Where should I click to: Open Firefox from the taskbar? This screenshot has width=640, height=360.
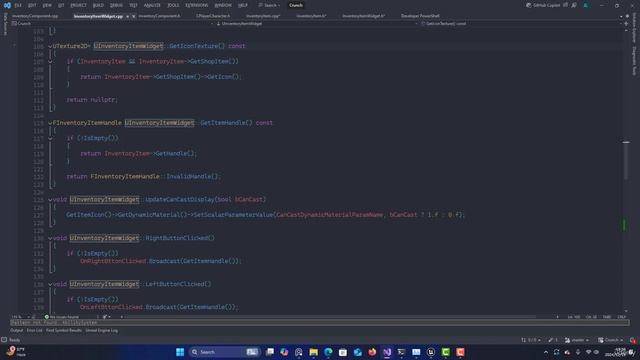[x=372, y=352]
